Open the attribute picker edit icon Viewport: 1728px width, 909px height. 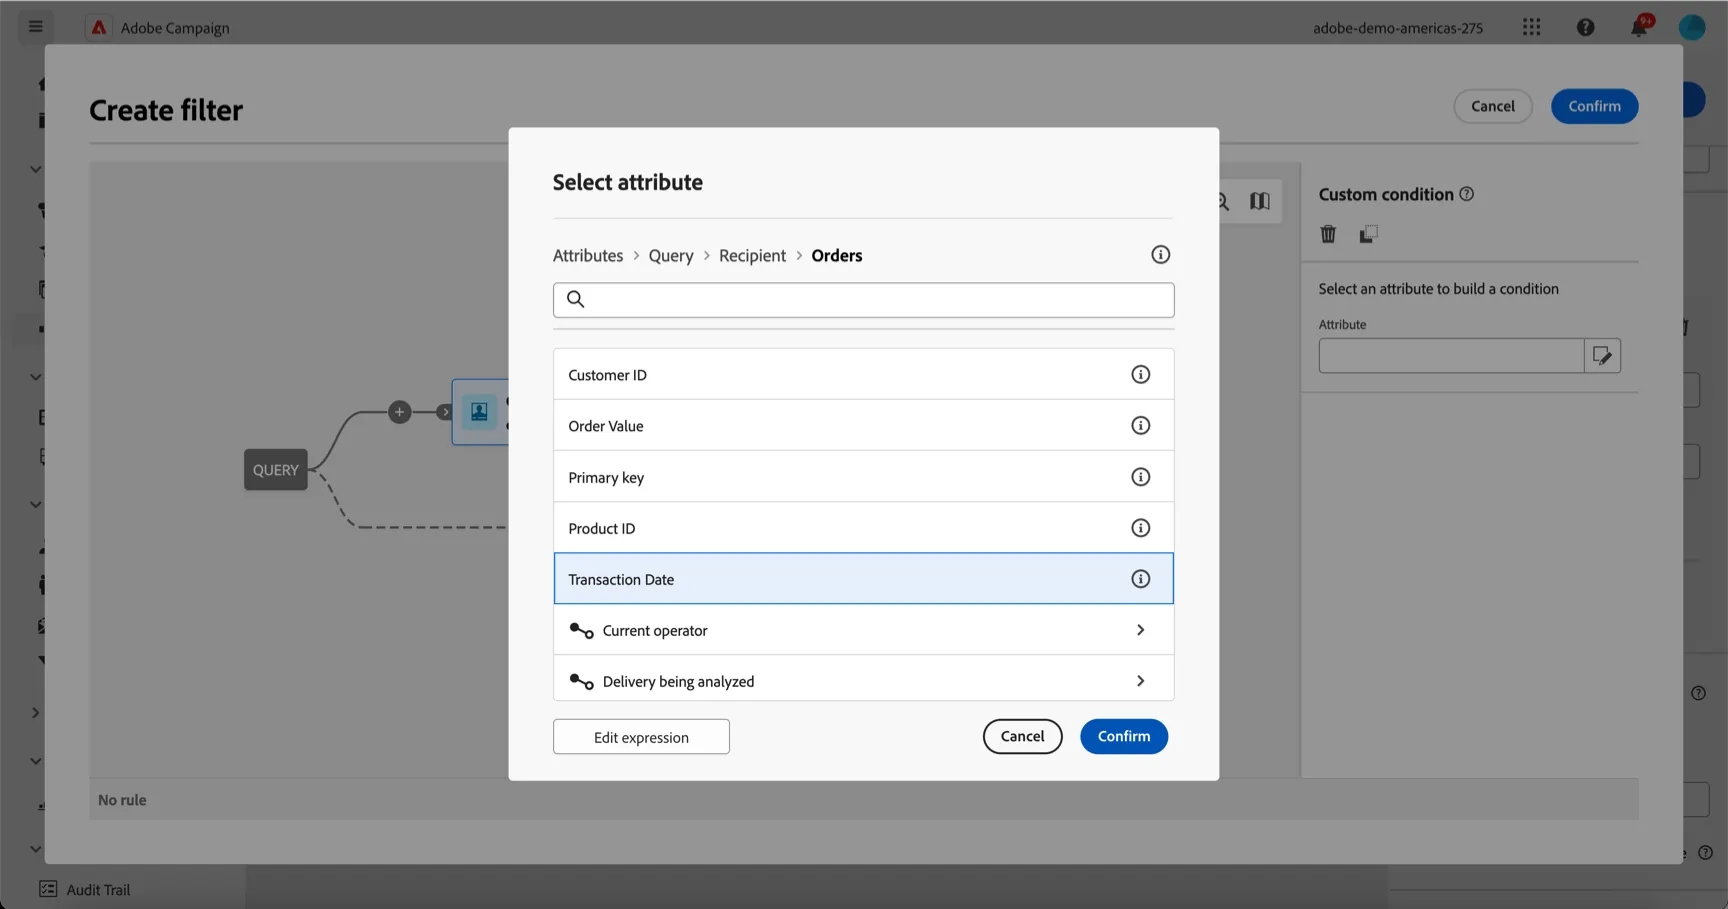point(1602,356)
